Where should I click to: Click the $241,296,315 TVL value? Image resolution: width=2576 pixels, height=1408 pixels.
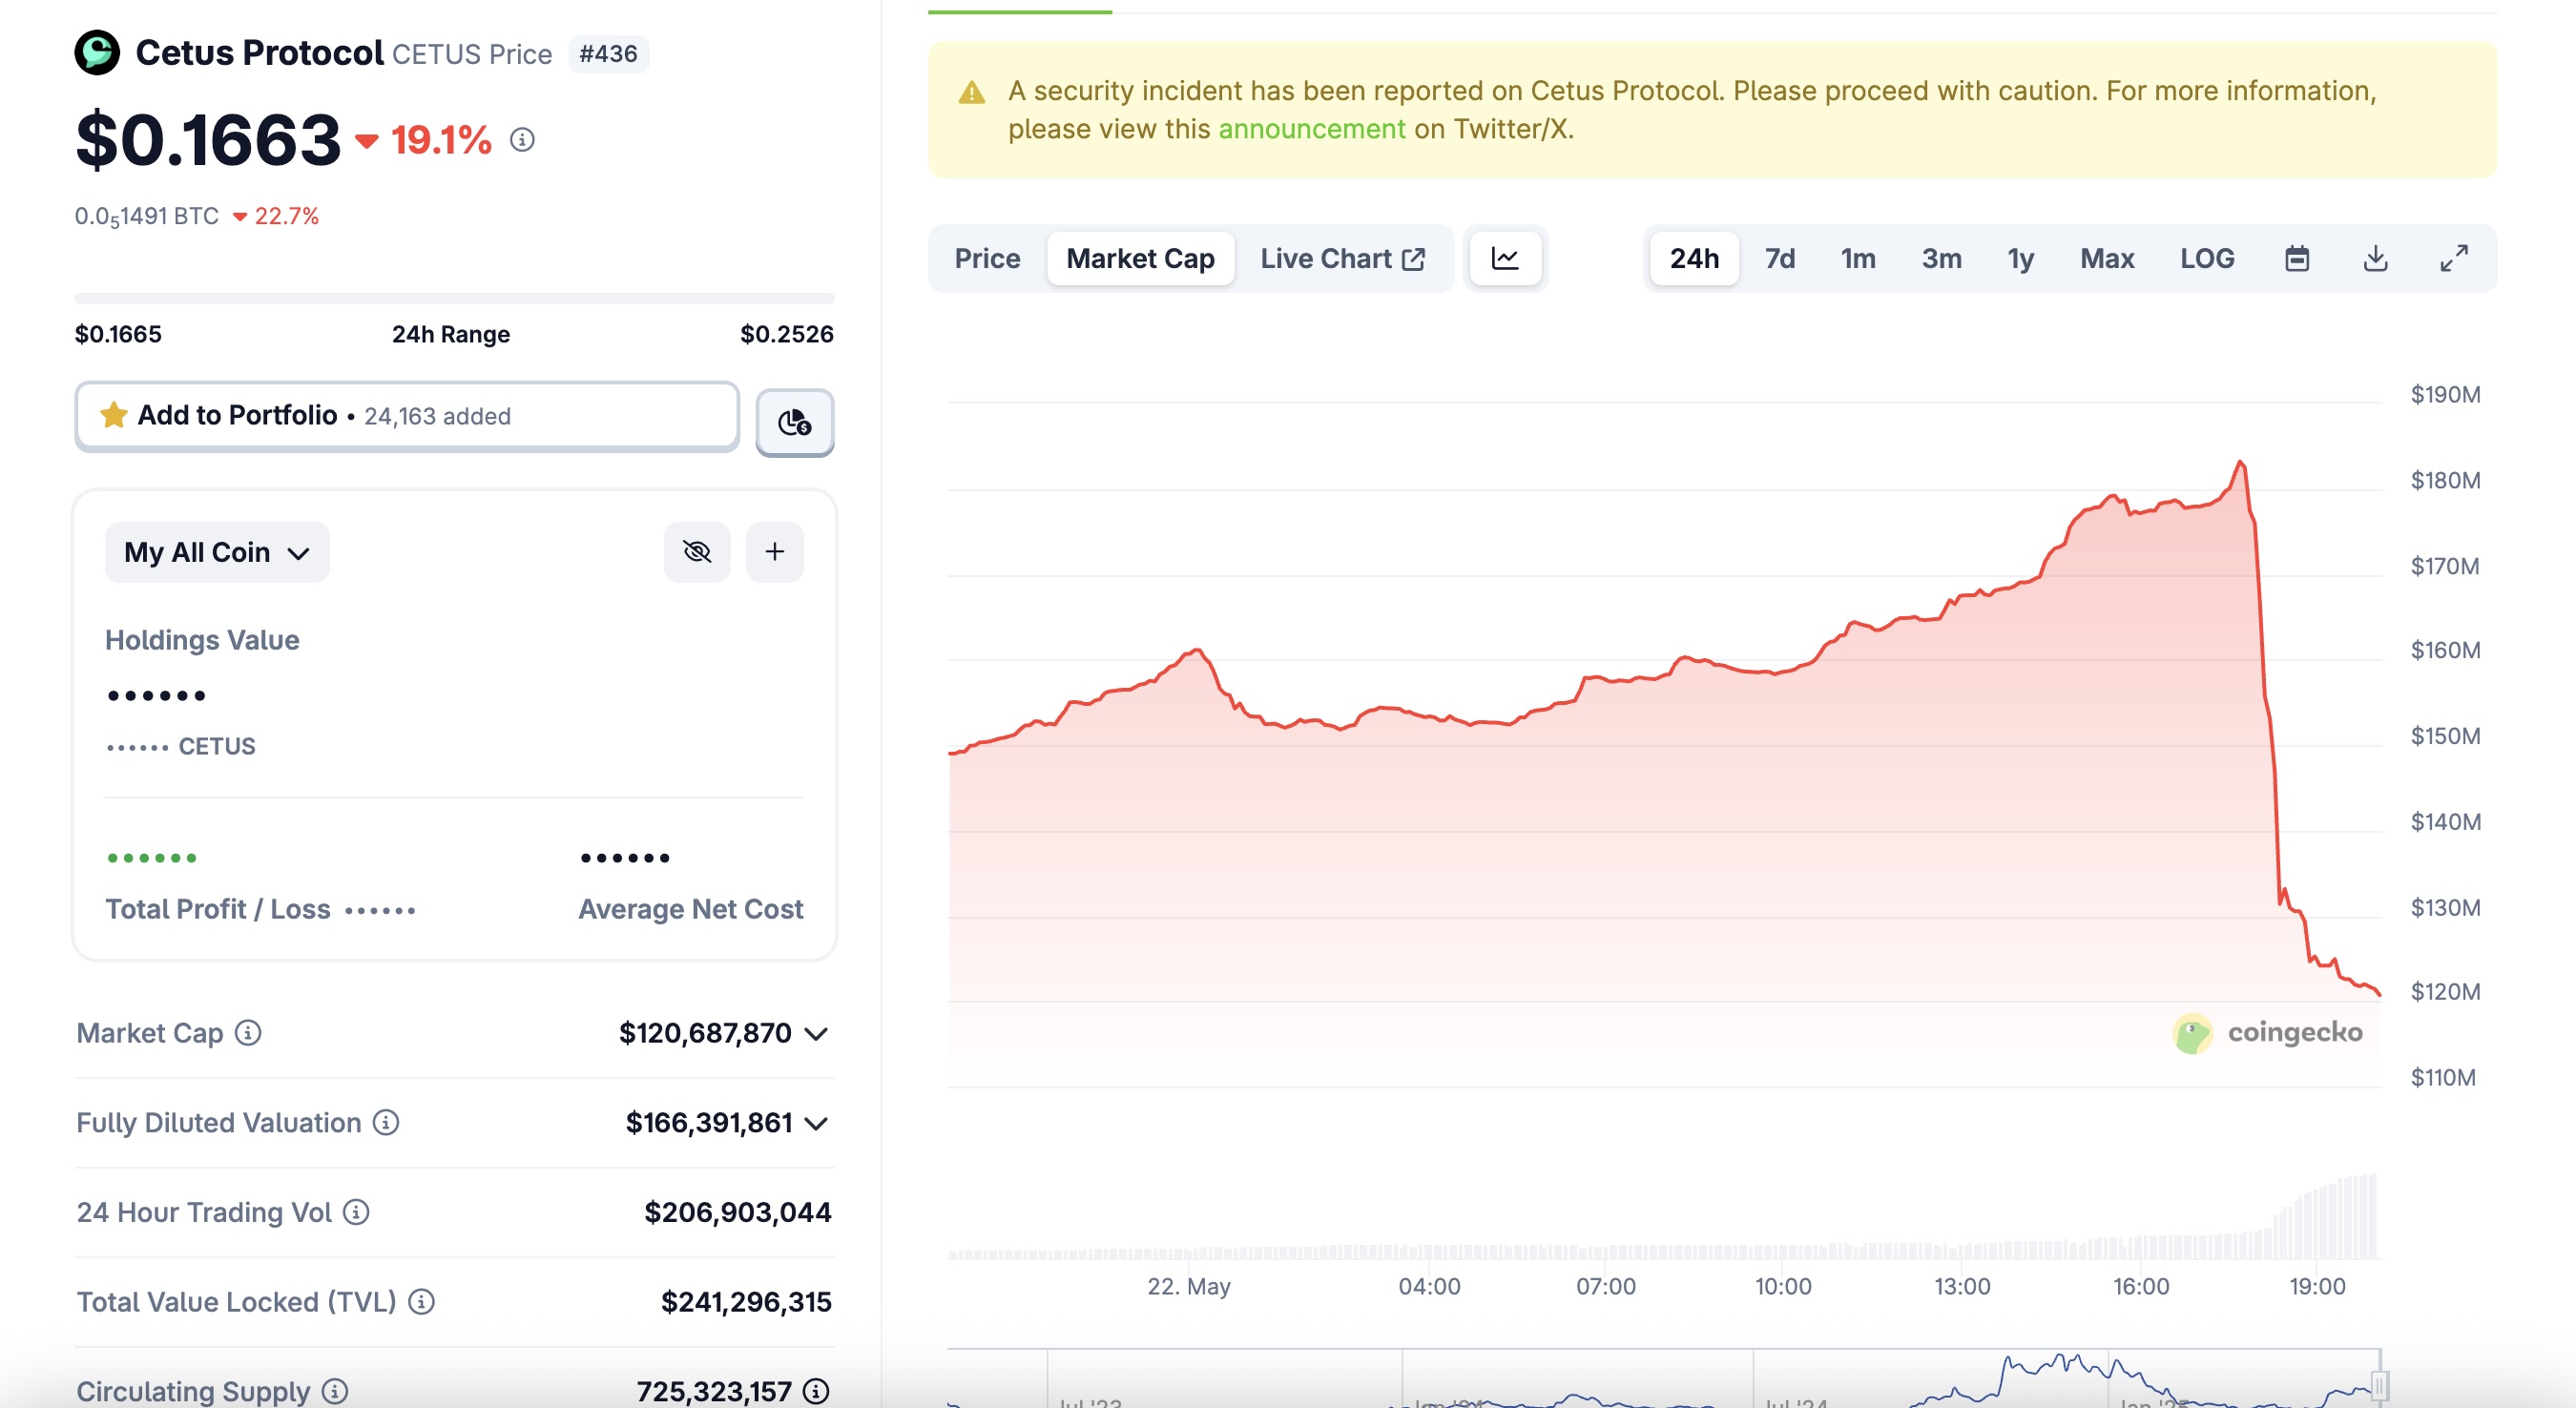746,1301
